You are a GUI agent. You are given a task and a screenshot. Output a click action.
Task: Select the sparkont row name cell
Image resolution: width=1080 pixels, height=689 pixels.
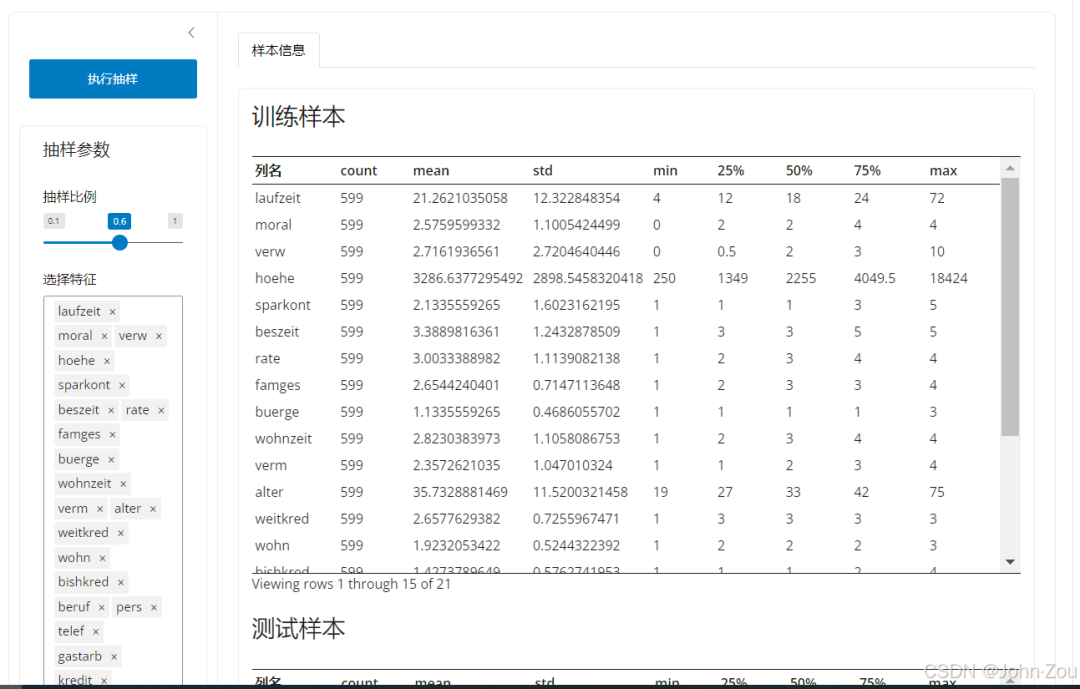click(282, 305)
